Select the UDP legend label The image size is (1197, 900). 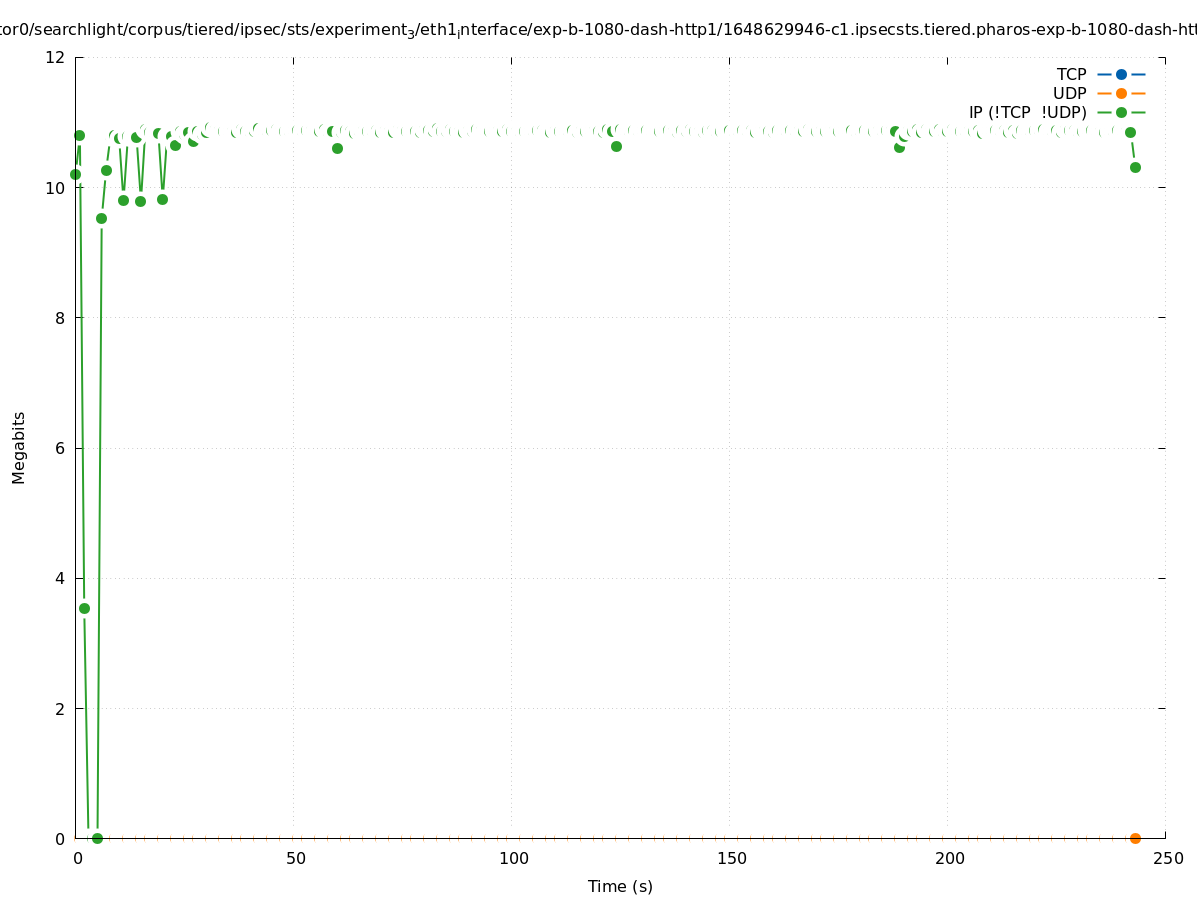coord(1069,93)
